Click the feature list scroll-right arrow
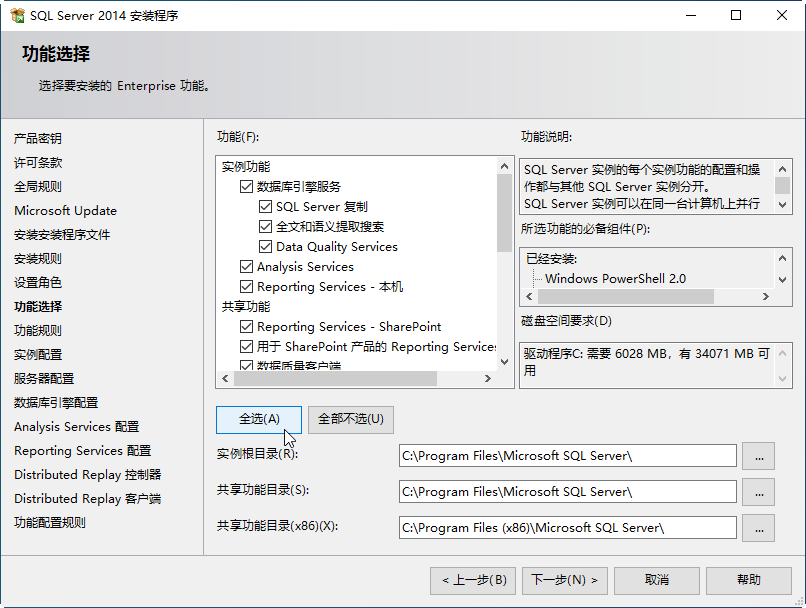Image resolution: width=806 pixels, height=608 pixels. 488,379
